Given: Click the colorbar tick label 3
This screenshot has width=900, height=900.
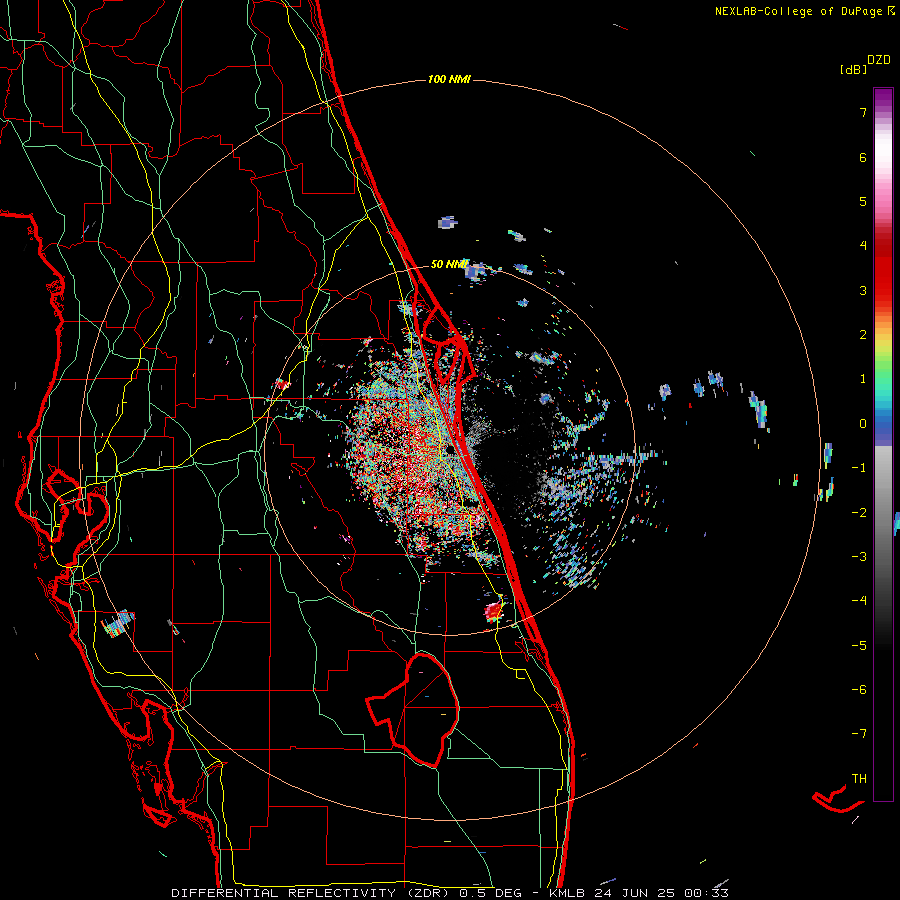Looking at the screenshot, I should point(863,290).
